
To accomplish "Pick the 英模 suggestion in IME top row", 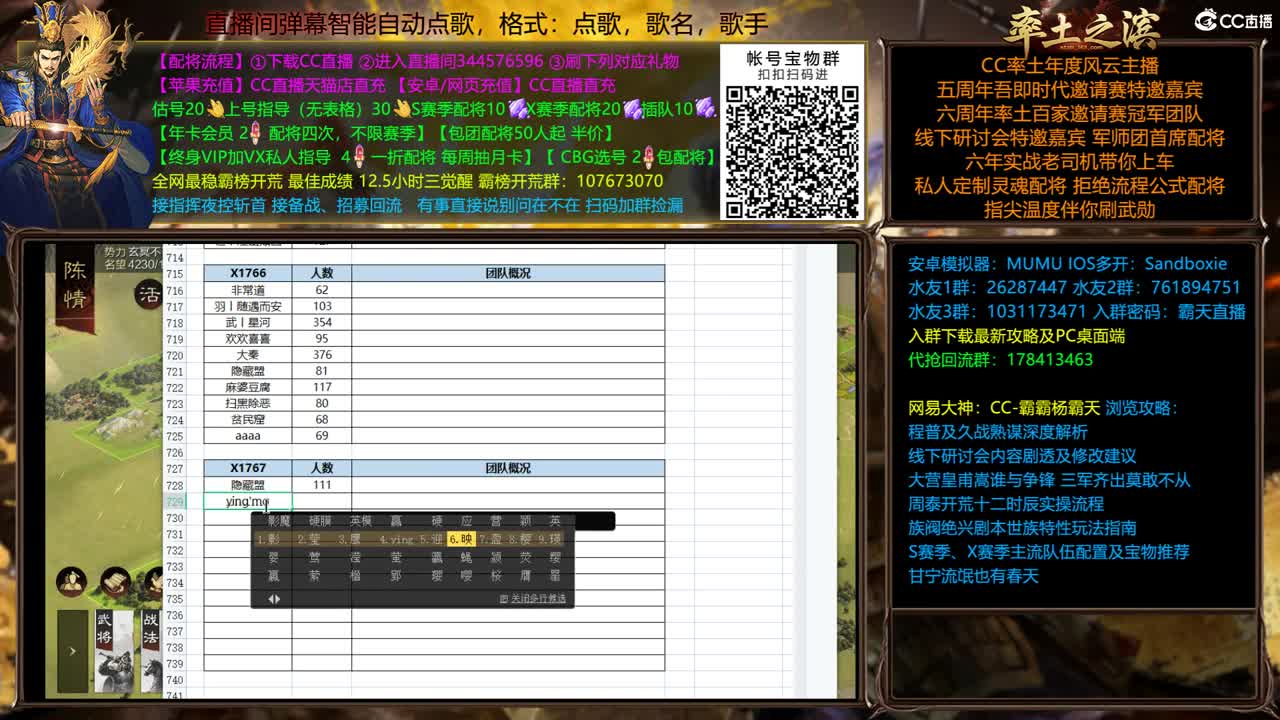I will pos(361,521).
